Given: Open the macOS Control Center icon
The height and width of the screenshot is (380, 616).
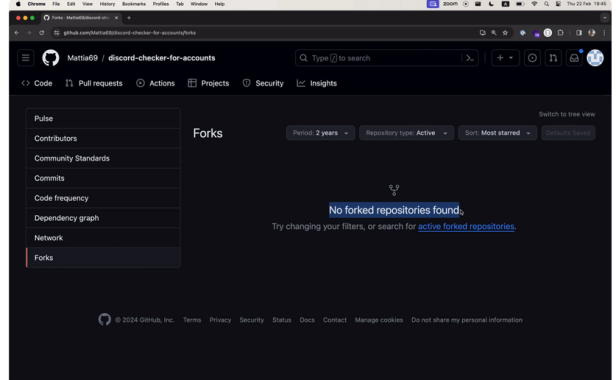Looking at the screenshot, I should [558, 4].
